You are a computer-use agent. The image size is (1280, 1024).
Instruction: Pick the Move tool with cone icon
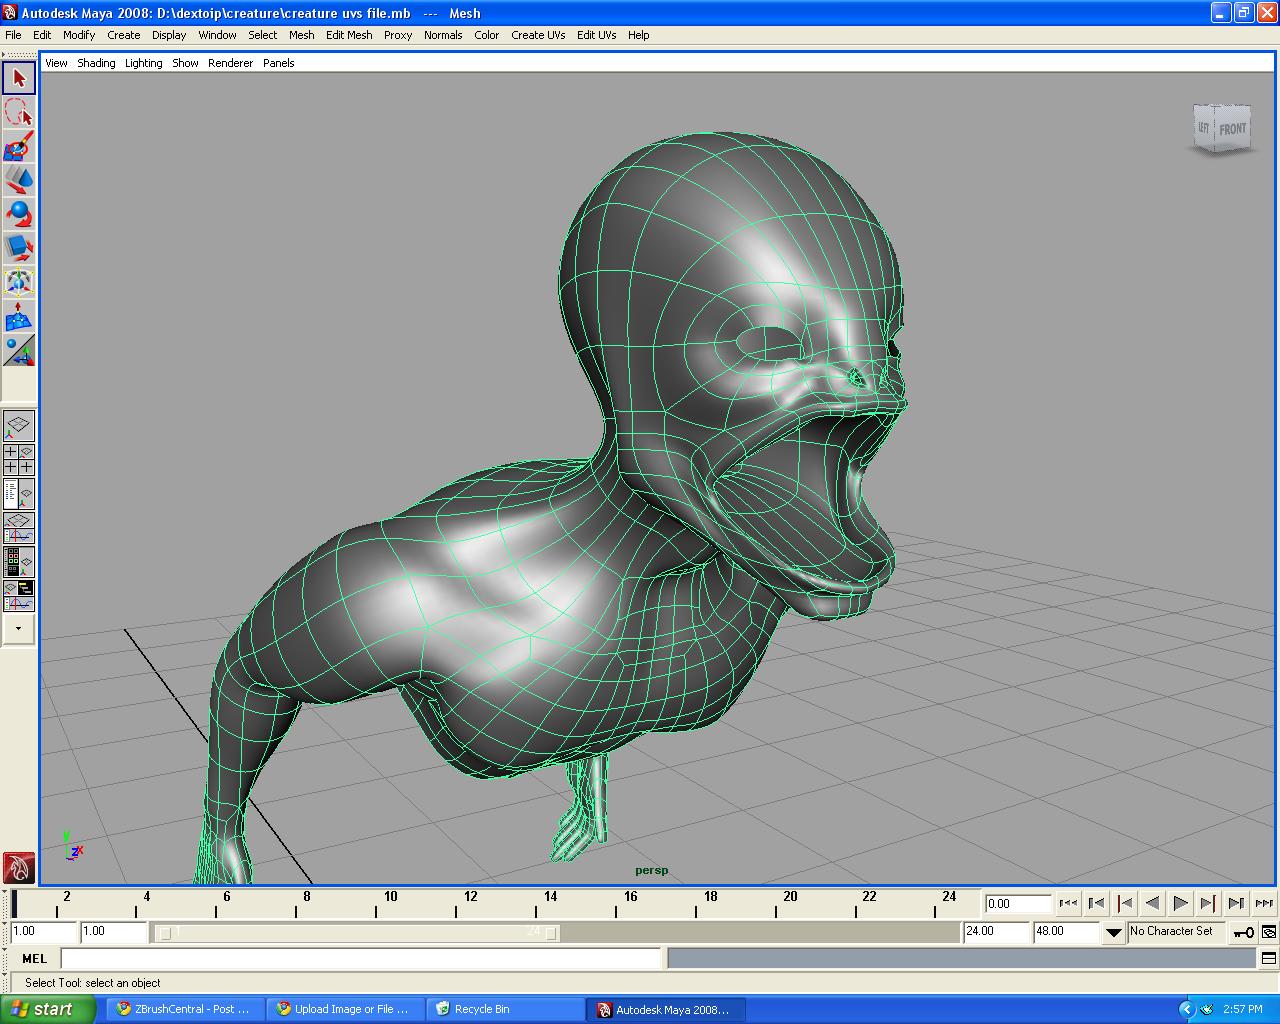coord(19,180)
